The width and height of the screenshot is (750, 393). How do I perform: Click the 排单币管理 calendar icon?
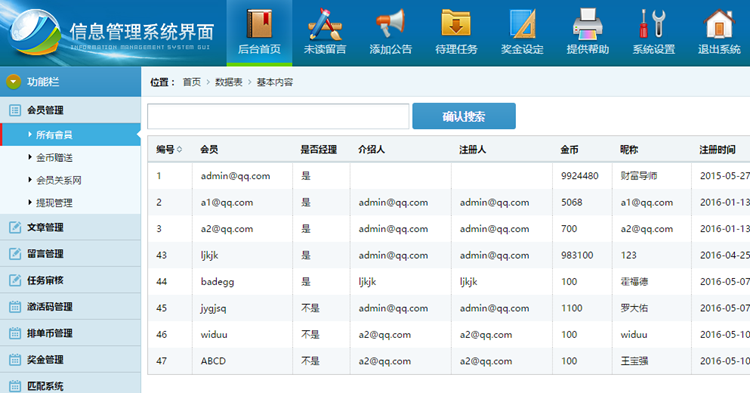(15, 333)
